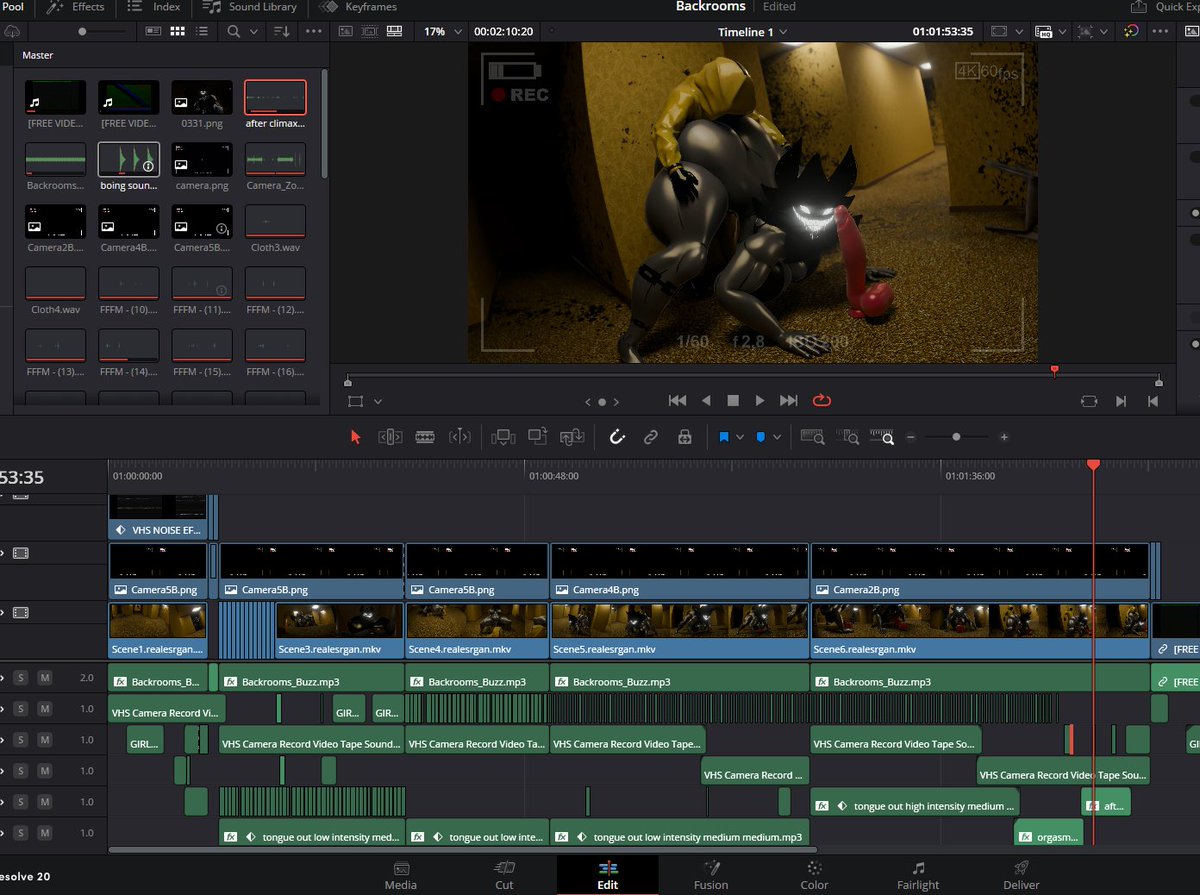
Task: Go to next clip in viewer
Action: pyautogui.click(x=1121, y=401)
